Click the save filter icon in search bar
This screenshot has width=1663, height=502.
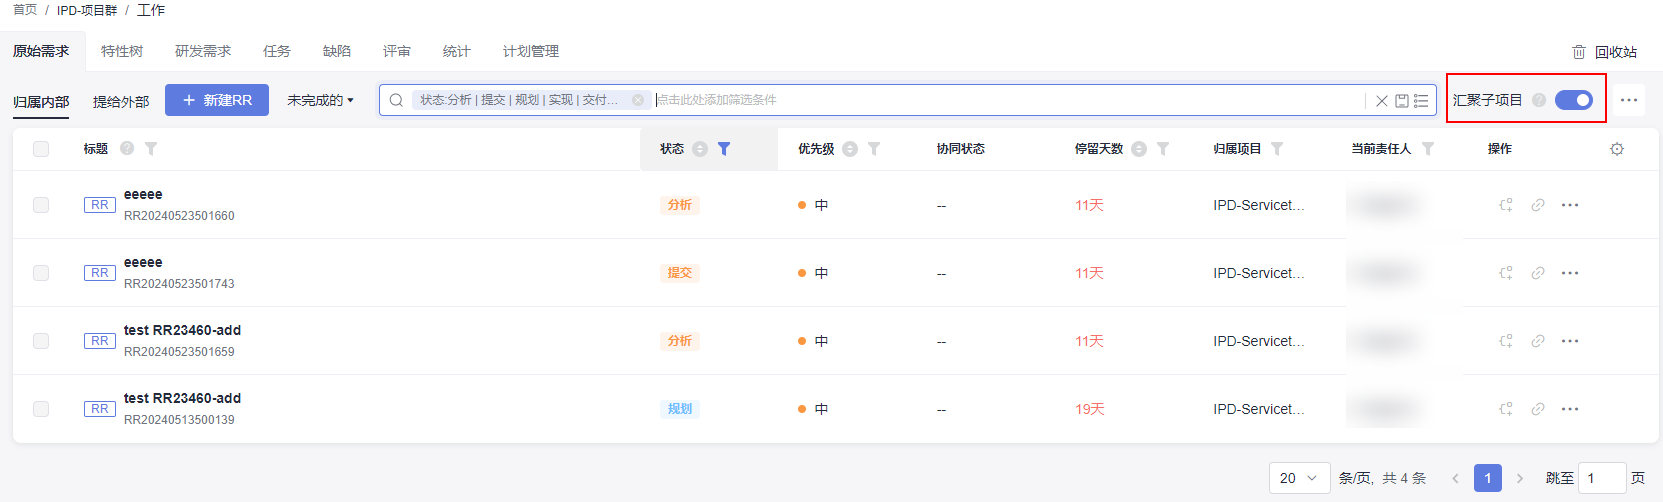(1402, 101)
